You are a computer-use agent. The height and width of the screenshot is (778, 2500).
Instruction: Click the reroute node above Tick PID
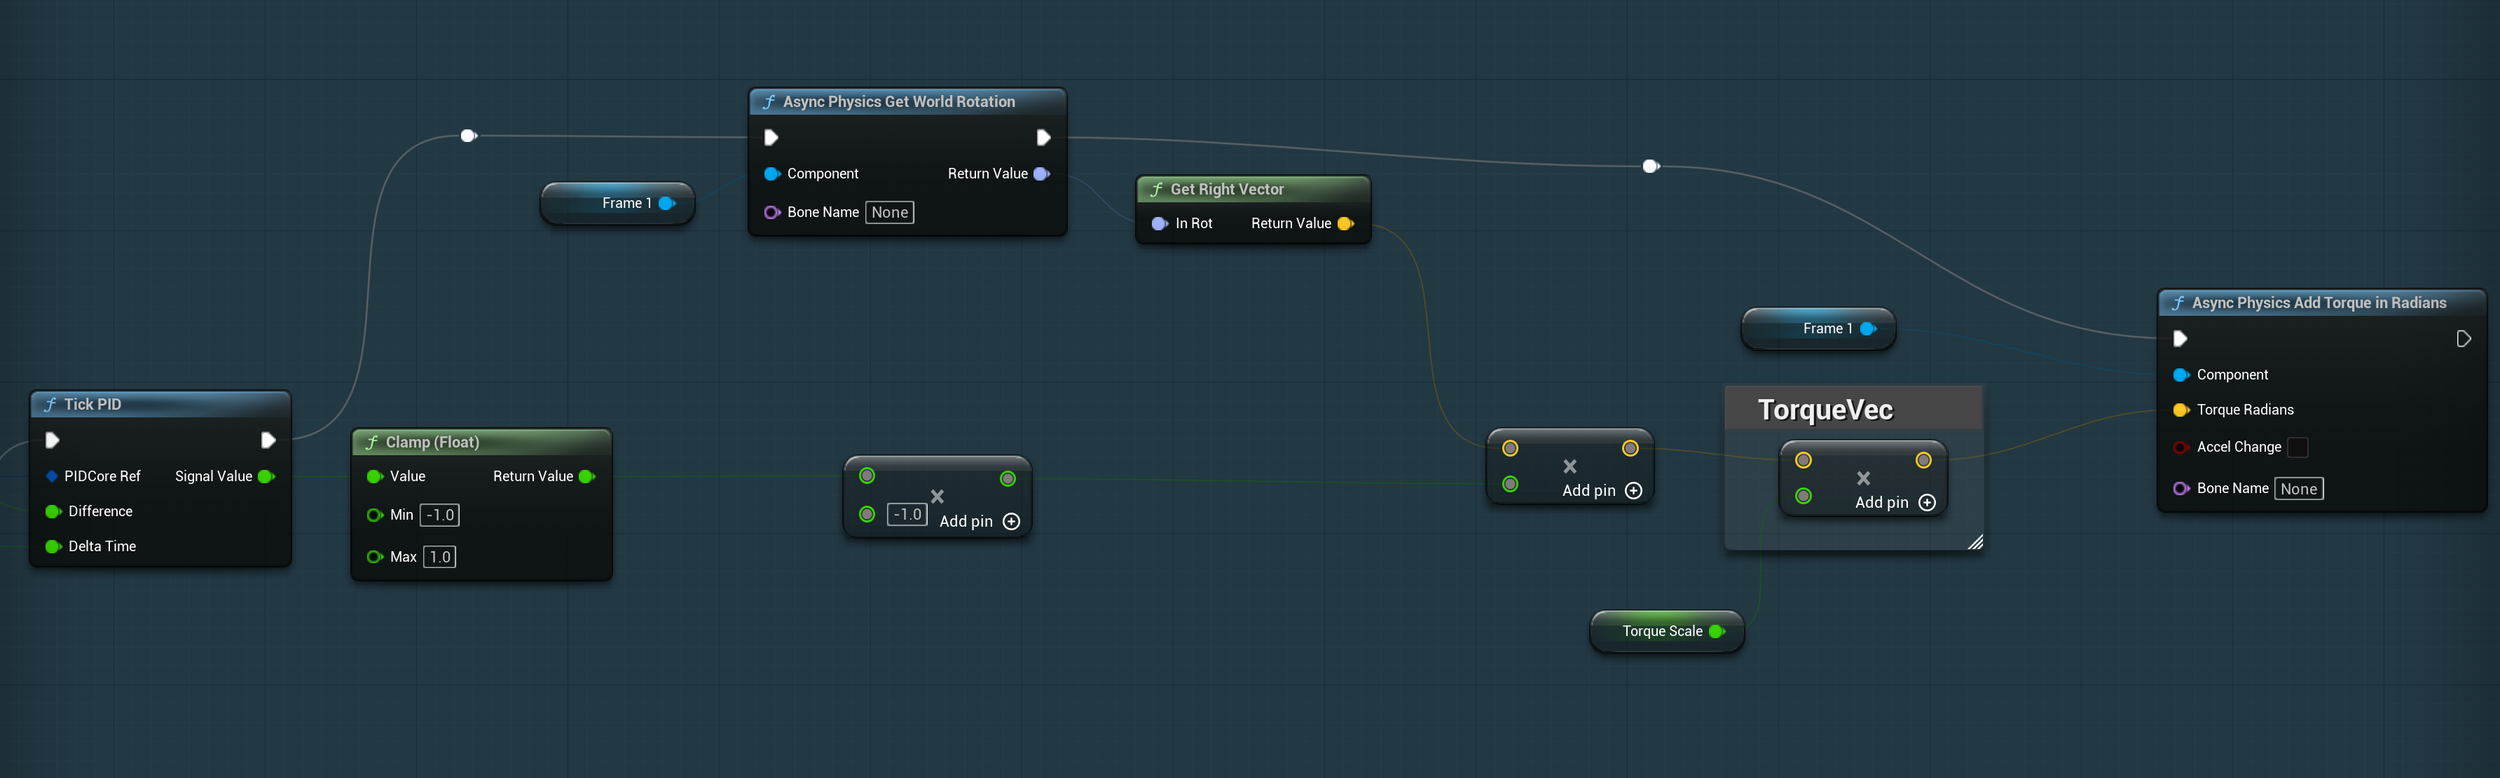point(468,135)
